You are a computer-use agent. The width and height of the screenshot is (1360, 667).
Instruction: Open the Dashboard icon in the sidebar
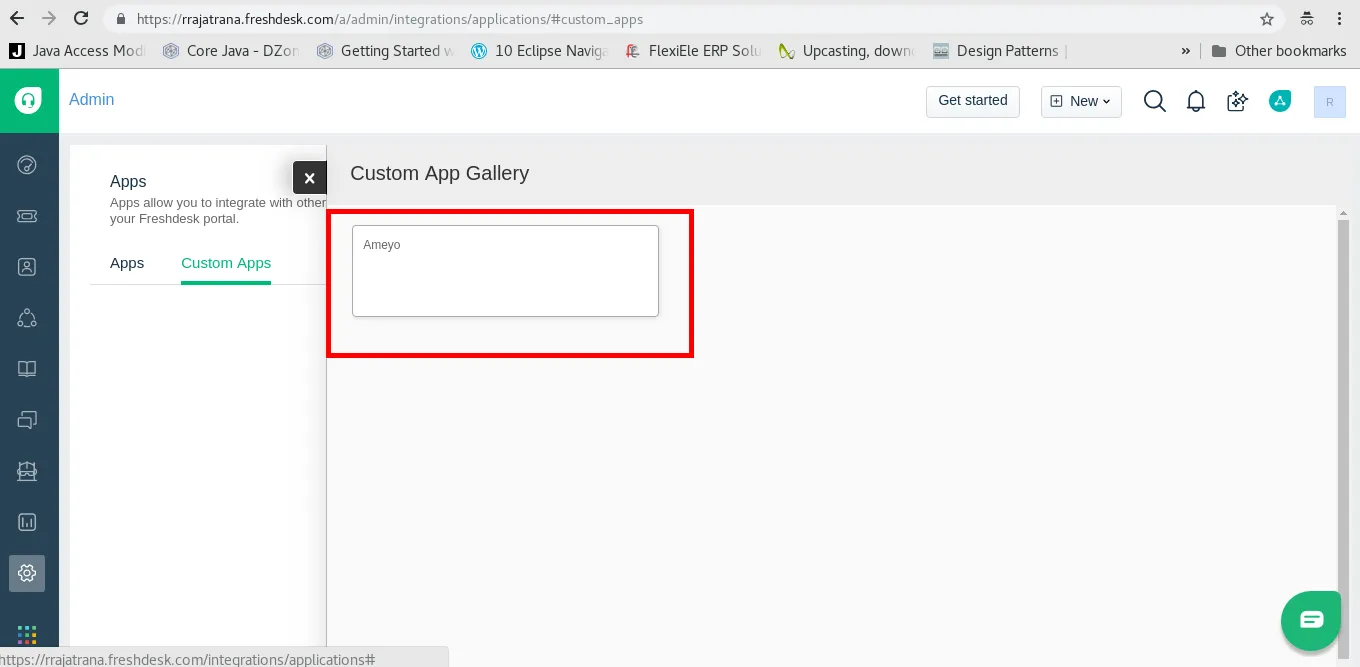[x=27, y=165]
